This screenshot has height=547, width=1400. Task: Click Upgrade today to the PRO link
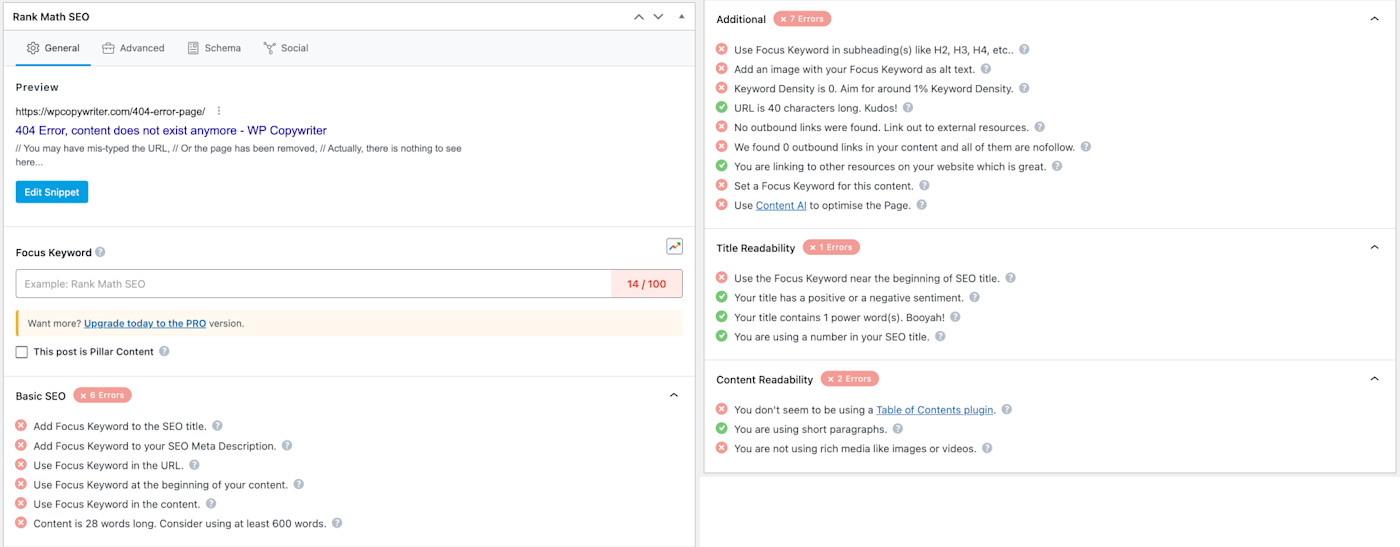point(145,324)
